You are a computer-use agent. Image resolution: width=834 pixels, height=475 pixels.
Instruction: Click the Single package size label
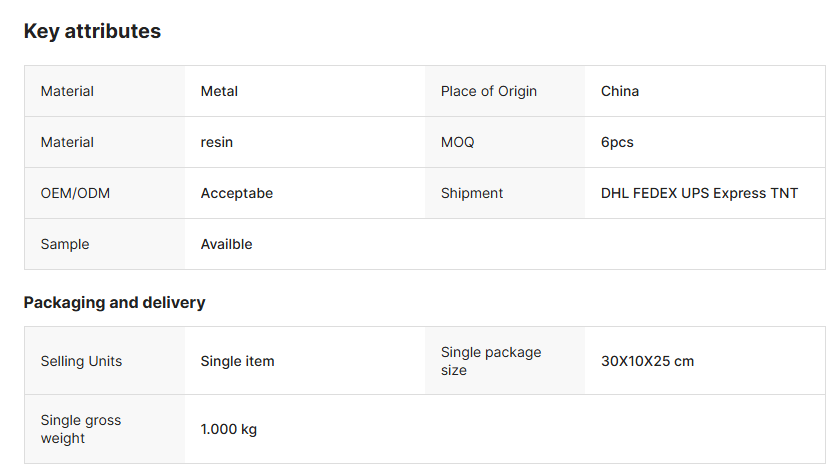(490, 361)
